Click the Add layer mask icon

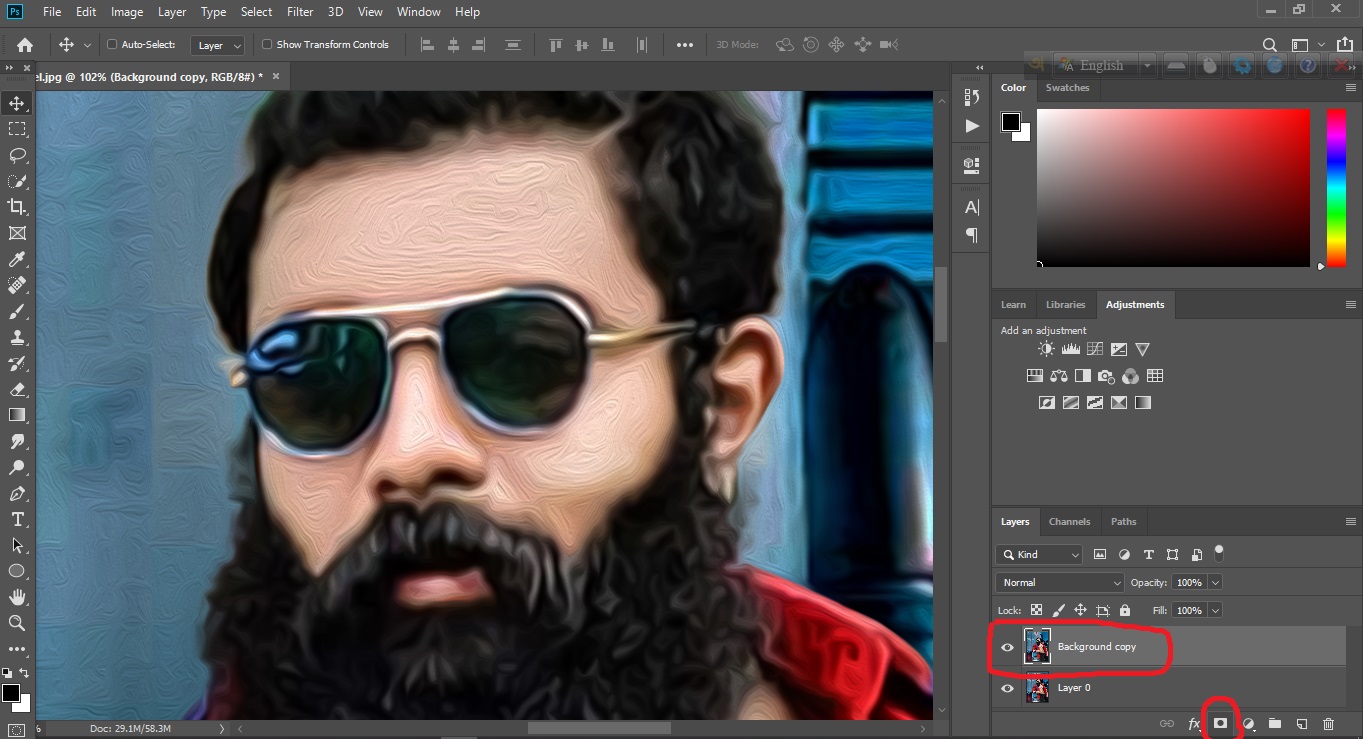1220,723
